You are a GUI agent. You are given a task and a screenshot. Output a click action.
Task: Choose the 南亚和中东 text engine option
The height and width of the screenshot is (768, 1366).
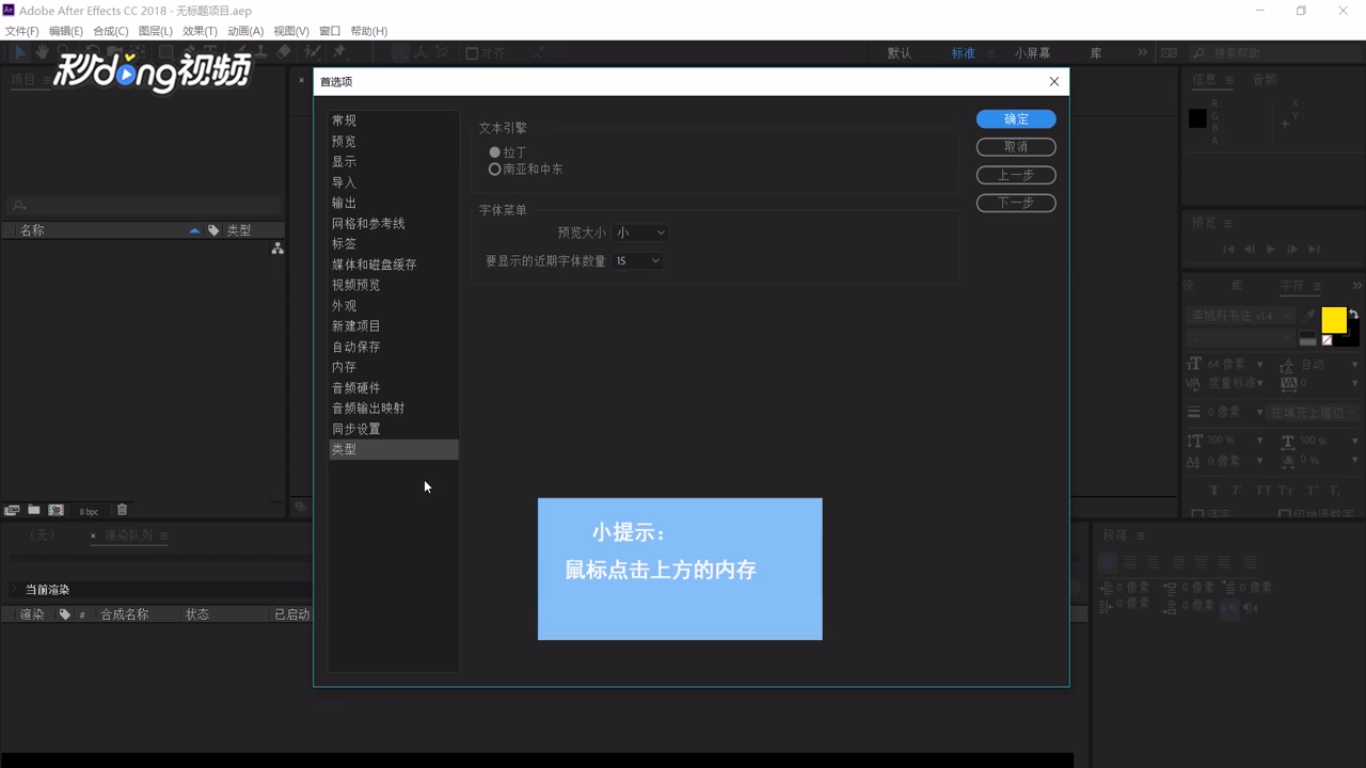point(494,169)
